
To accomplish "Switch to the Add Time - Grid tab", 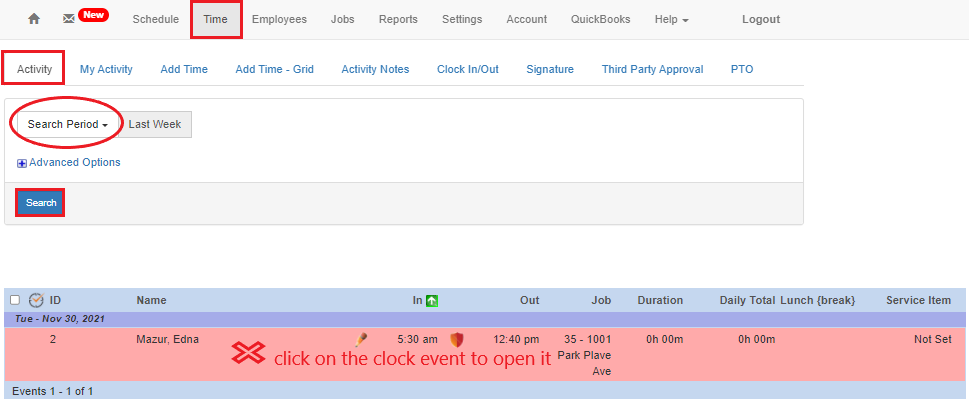I will [274, 69].
